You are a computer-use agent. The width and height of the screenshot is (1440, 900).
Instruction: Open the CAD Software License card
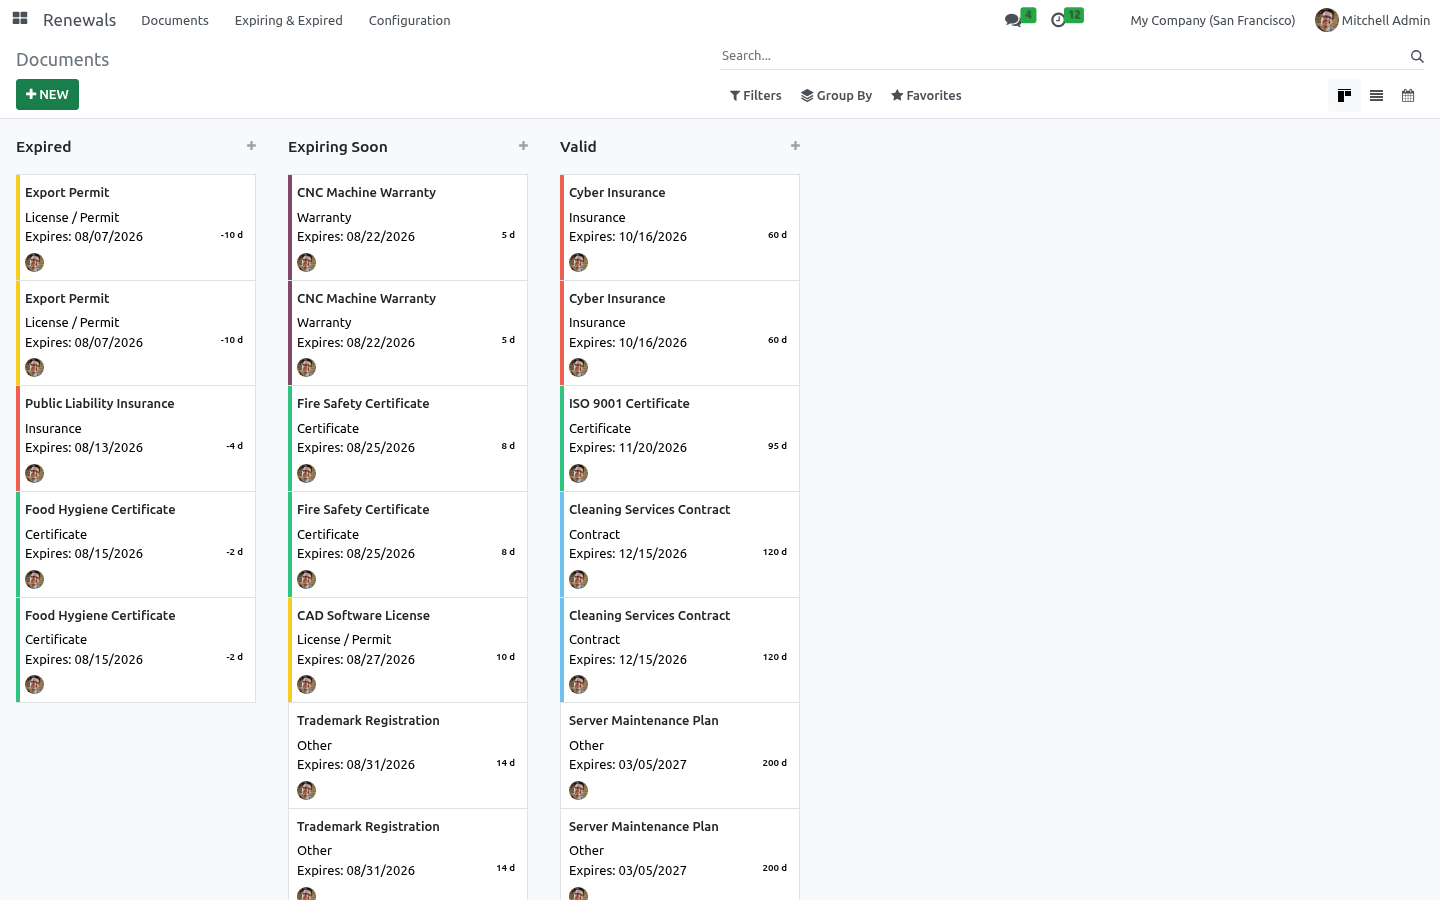click(x=408, y=650)
